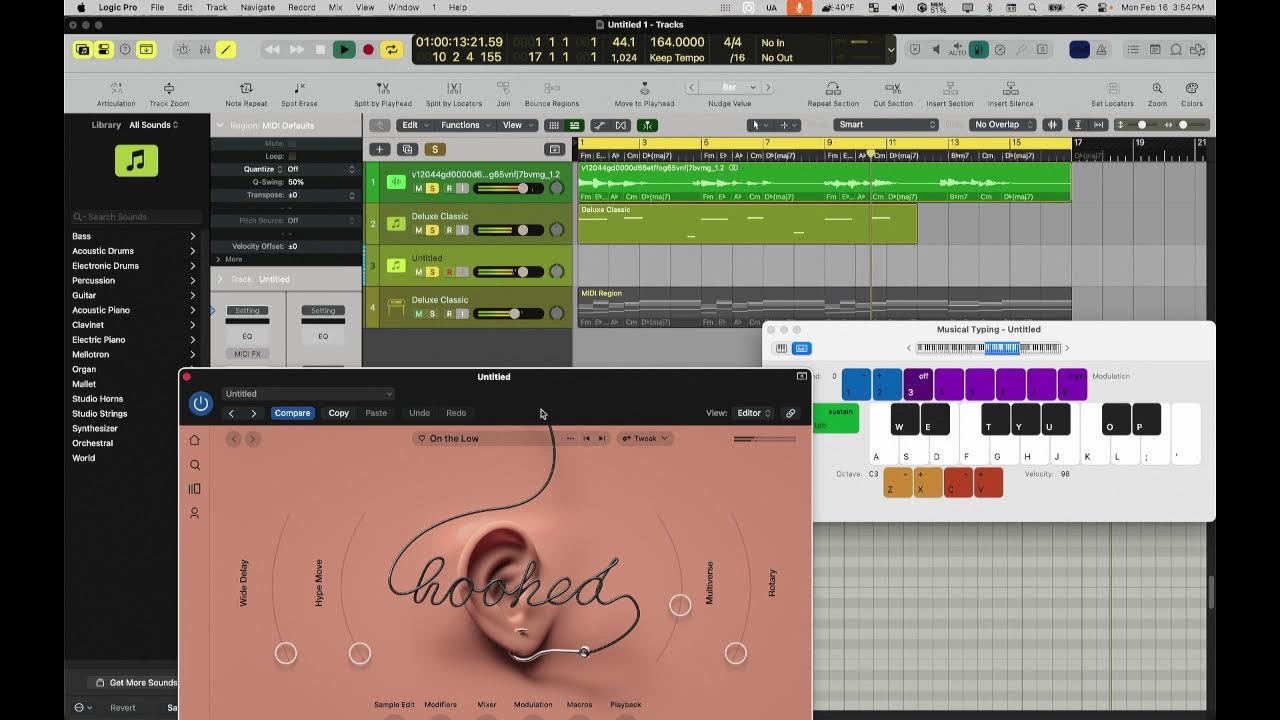Click the Forward transport button
The image size is (1280, 720).
click(x=297, y=49)
